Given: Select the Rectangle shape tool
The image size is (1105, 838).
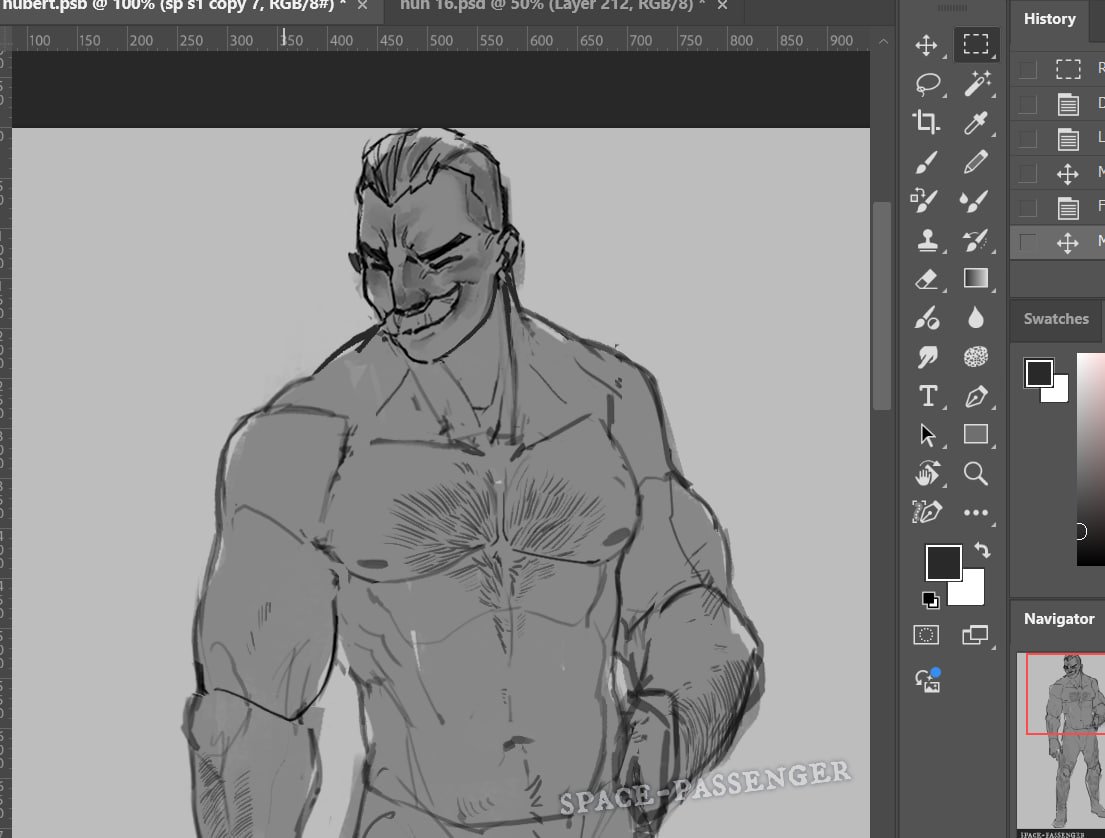Looking at the screenshot, I should click(976, 435).
